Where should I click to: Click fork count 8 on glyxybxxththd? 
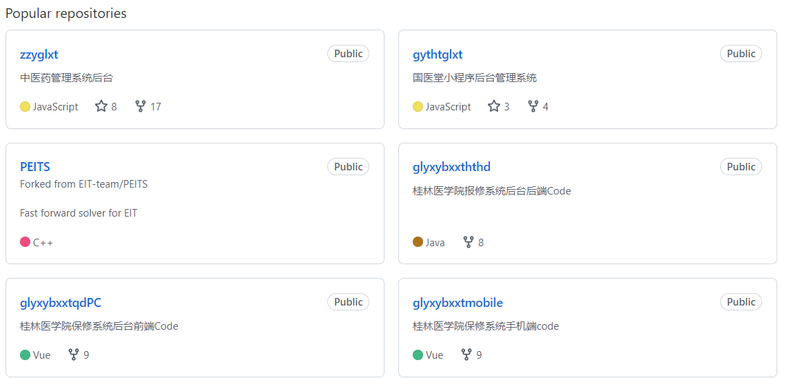pyautogui.click(x=481, y=242)
